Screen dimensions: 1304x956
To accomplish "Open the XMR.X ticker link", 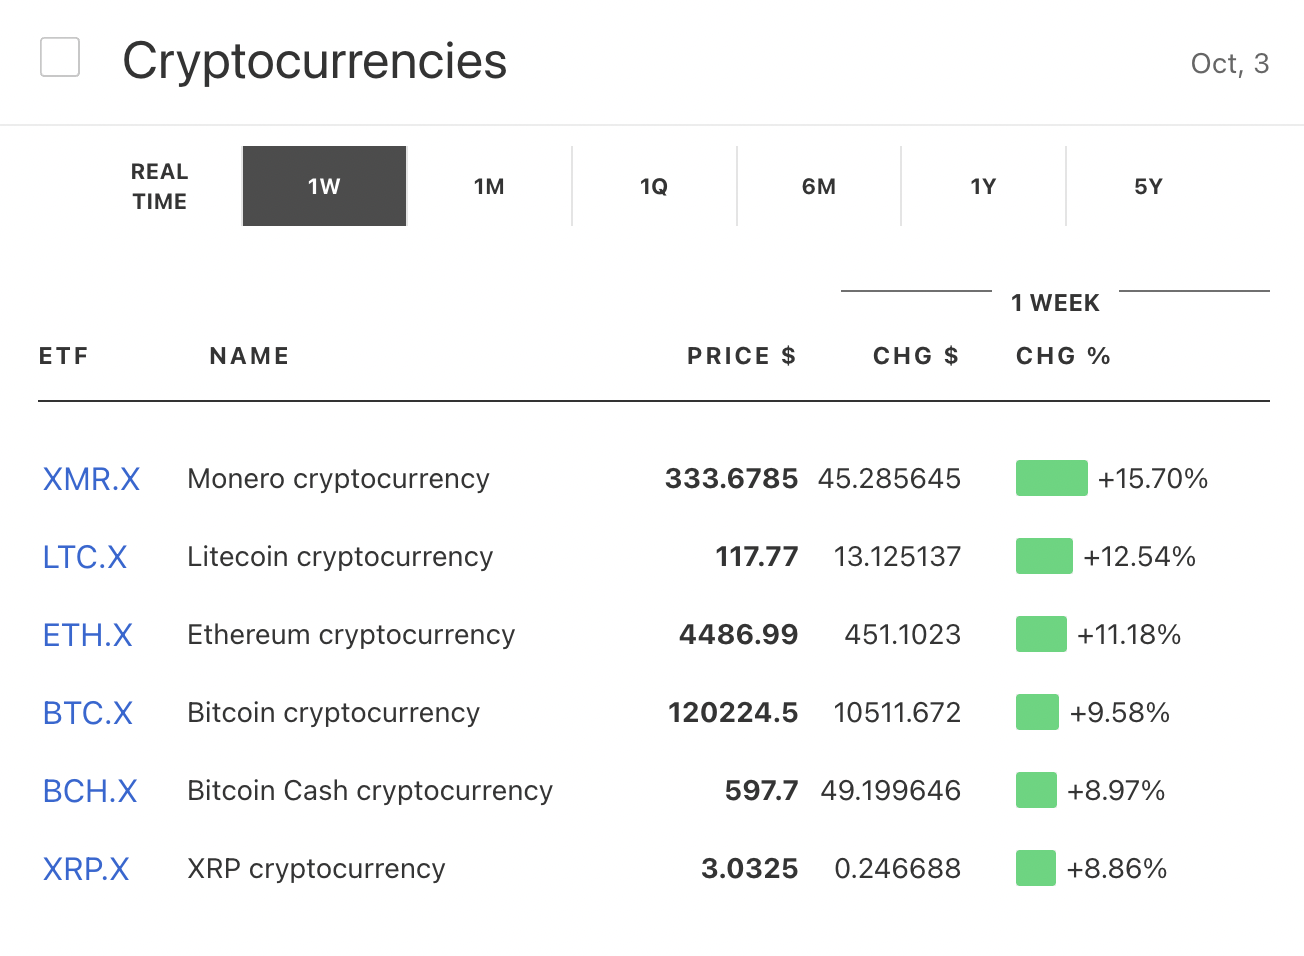I will tap(91, 479).
